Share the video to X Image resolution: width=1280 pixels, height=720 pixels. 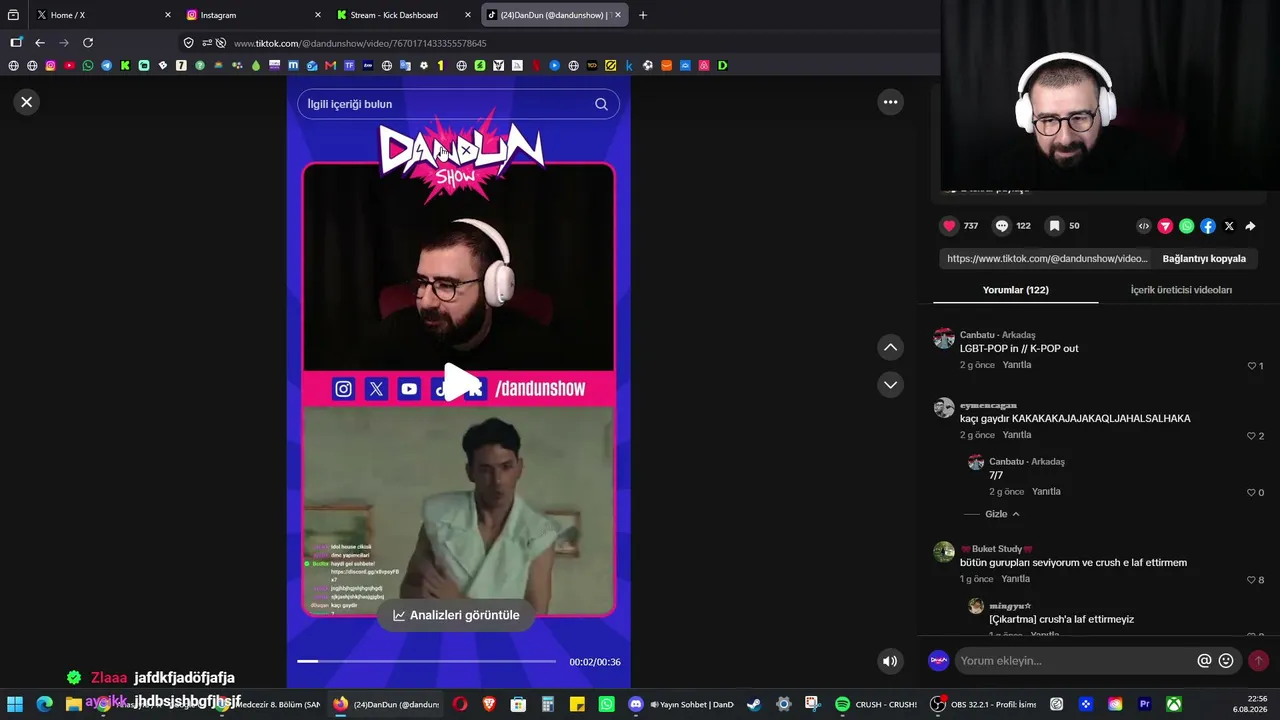[x=1229, y=226]
